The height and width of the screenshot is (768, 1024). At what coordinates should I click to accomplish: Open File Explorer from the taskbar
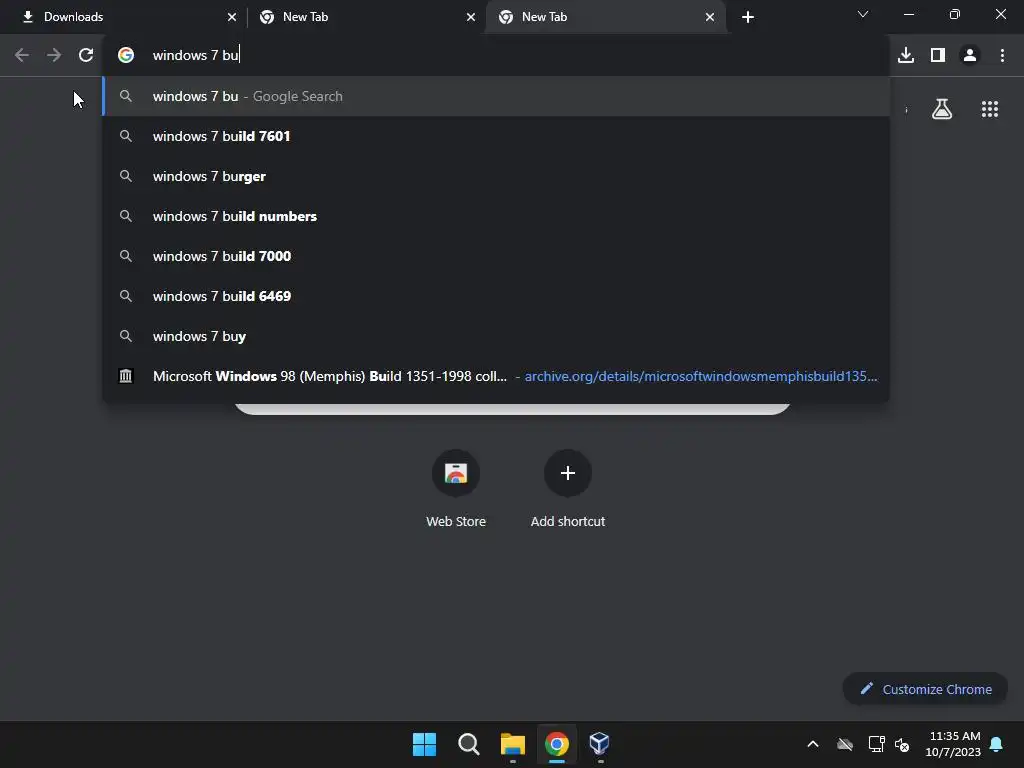click(x=513, y=744)
